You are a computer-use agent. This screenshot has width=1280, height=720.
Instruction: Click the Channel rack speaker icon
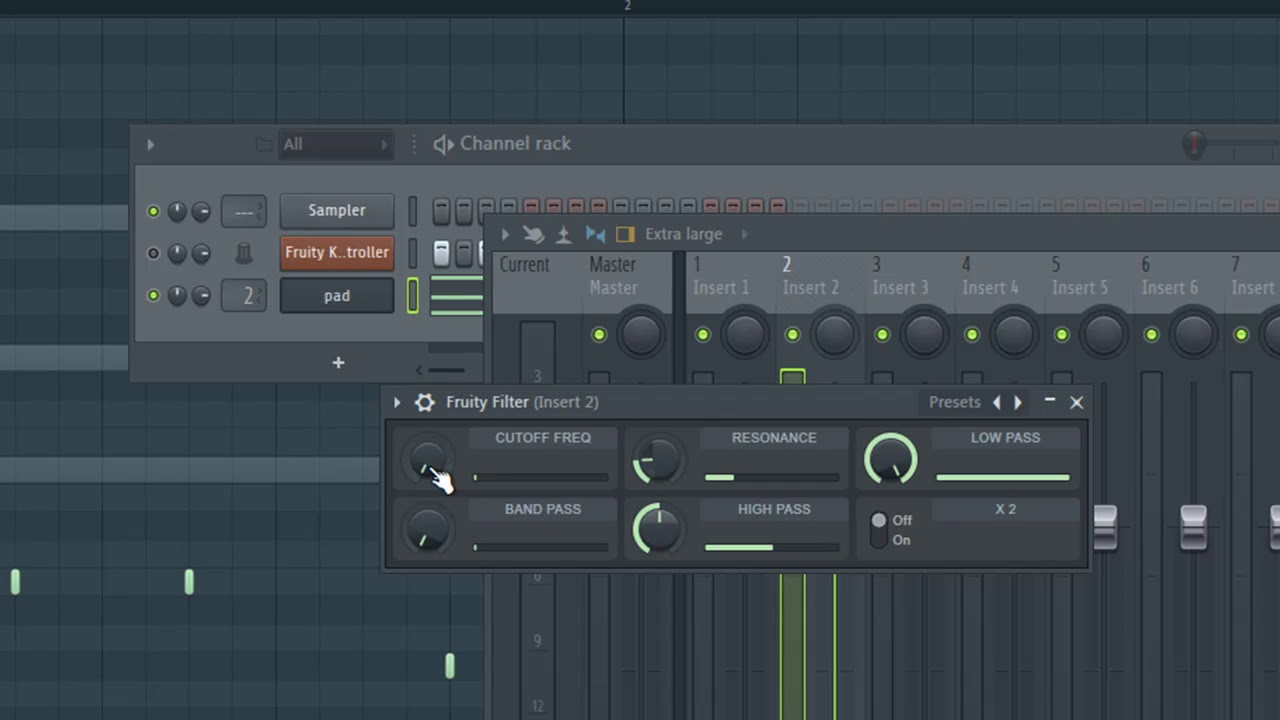[443, 145]
